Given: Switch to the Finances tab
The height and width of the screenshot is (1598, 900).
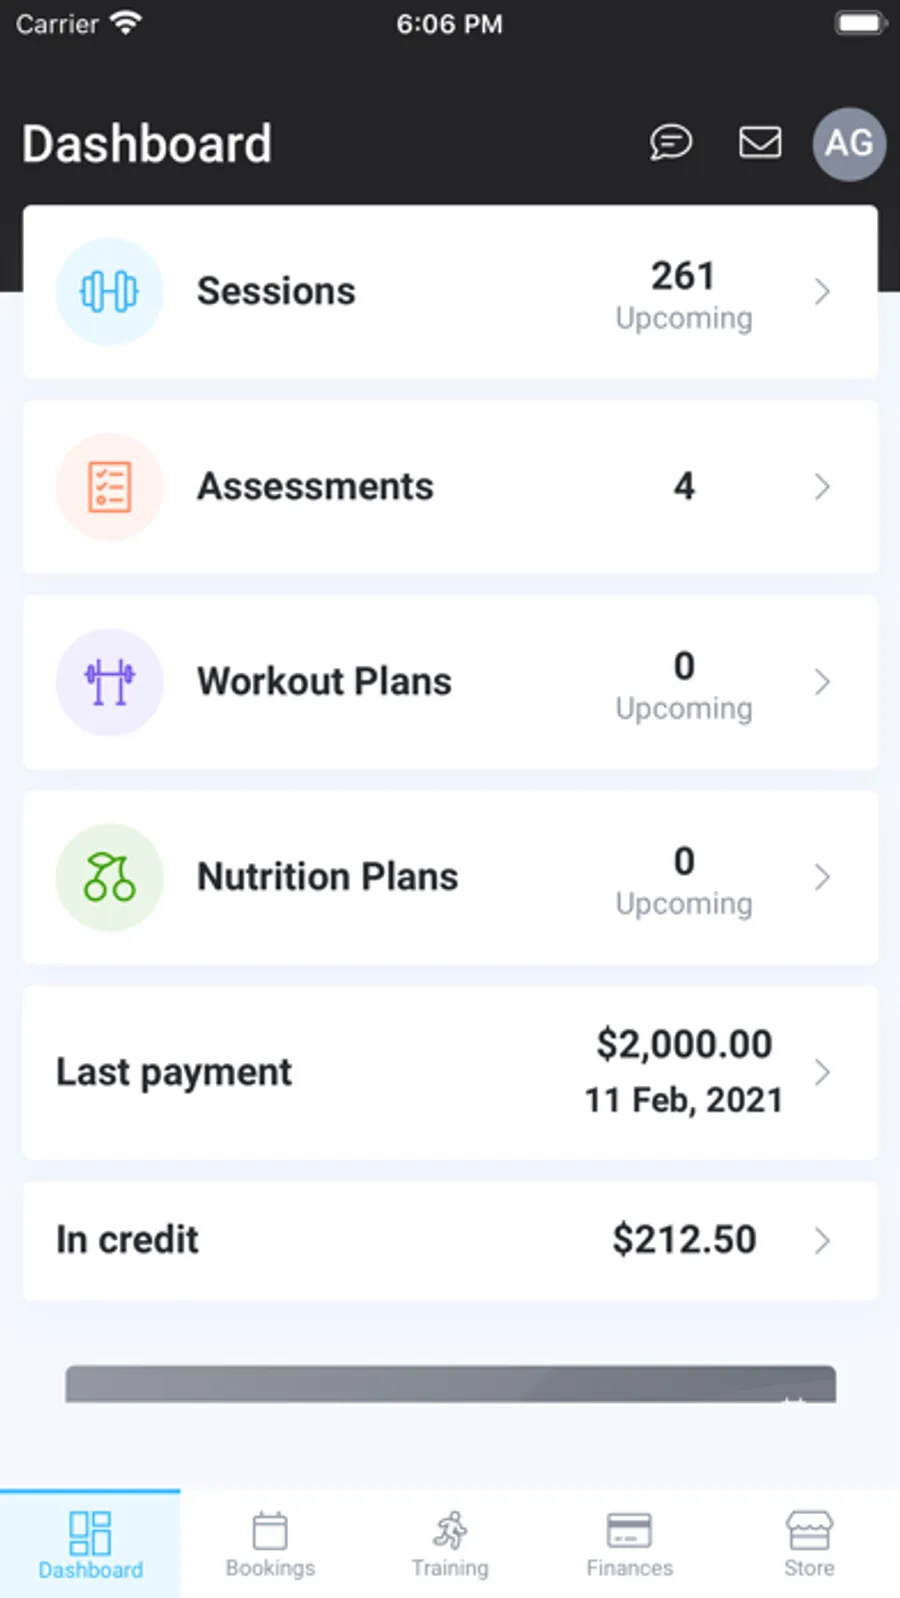Looking at the screenshot, I should pos(629,1544).
